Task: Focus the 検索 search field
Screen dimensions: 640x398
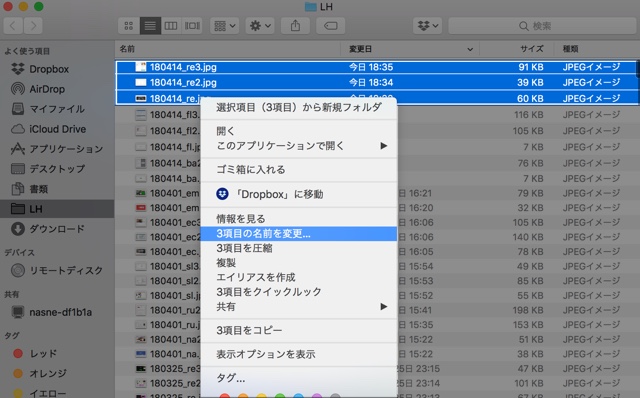Action: [x=542, y=26]
